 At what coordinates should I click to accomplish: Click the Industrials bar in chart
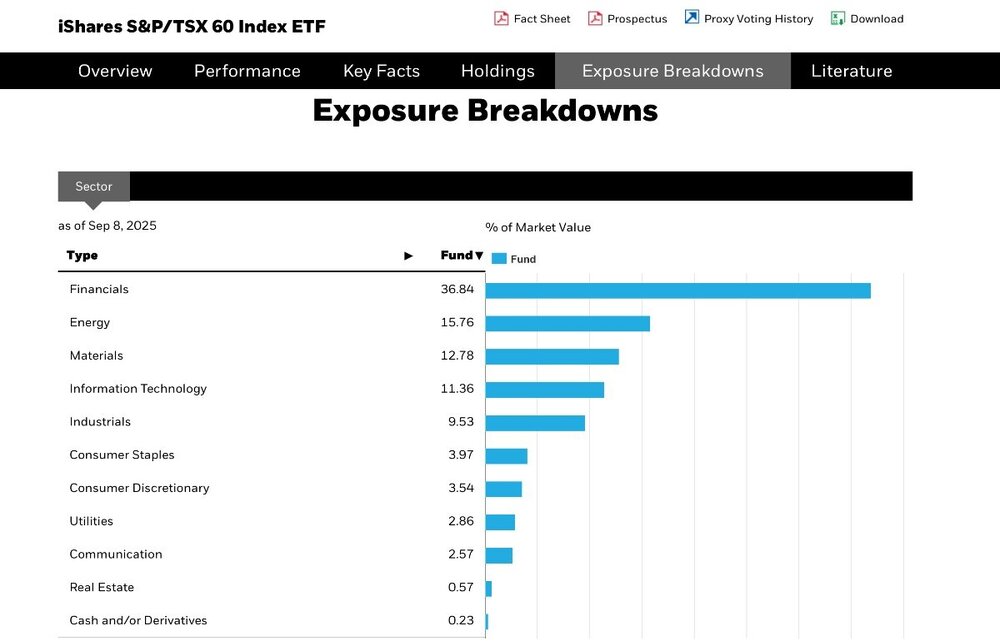pyautogui.click(x=535, y=424)
